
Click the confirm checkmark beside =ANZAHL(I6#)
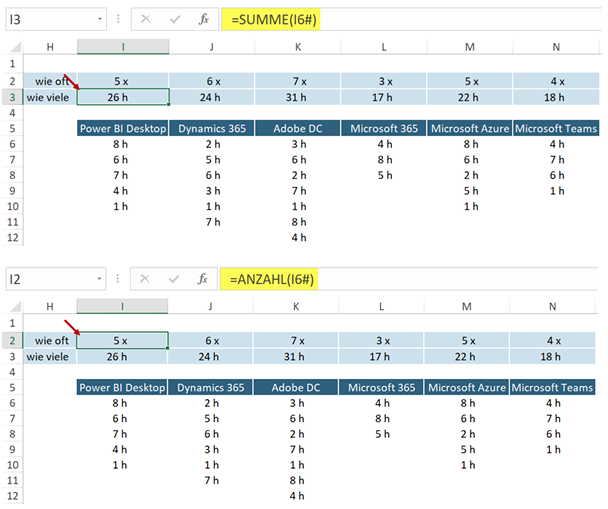[174, 279]
